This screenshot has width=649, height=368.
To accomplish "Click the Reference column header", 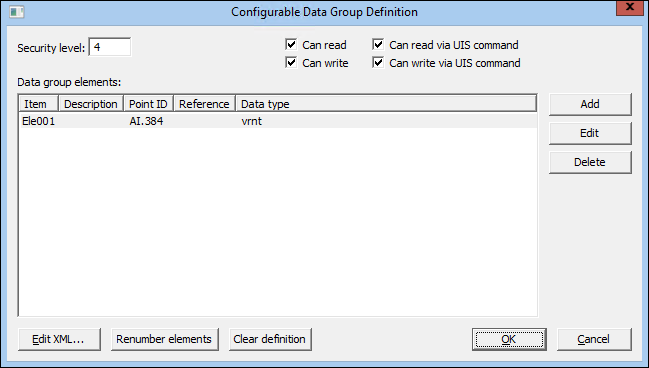I will pyautogui.click(x=204, y=103).
